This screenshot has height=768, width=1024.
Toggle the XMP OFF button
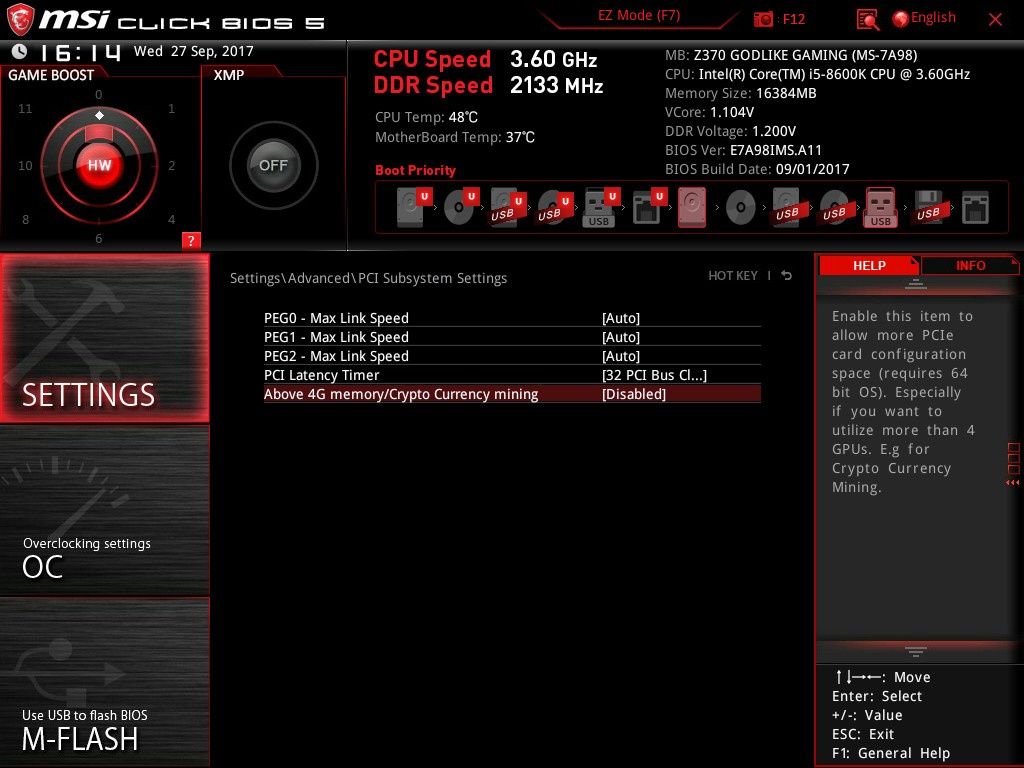click(274, 165)
